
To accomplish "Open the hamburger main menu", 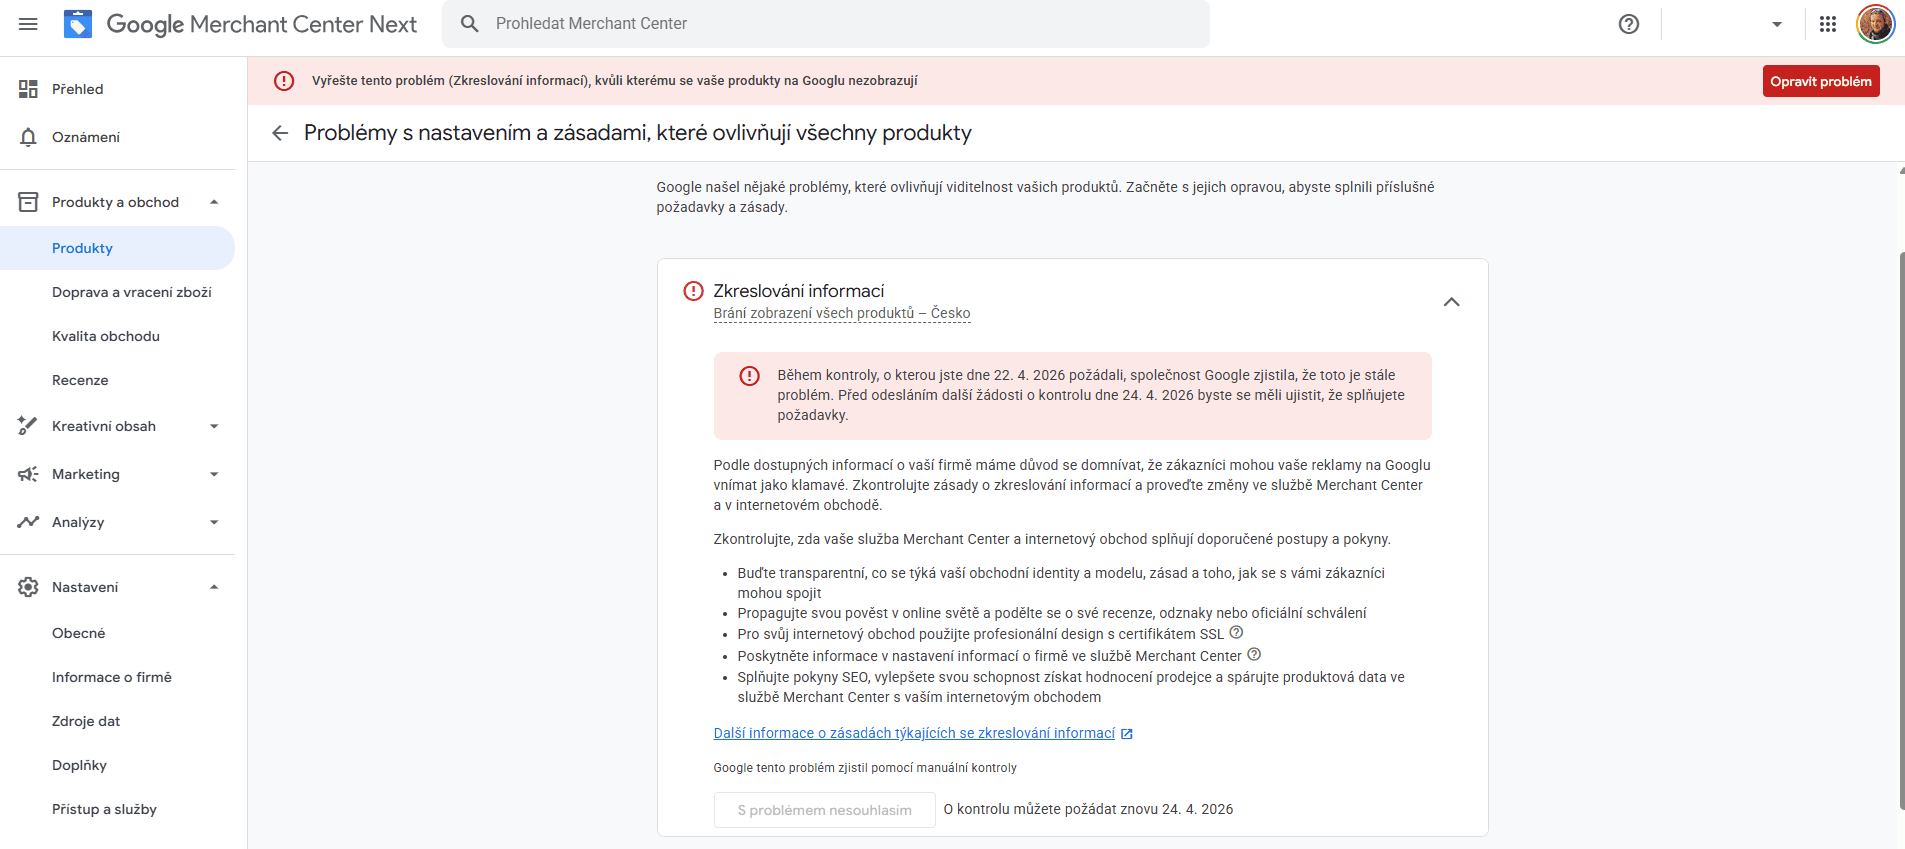I will pyautogui.click(x=28, y=24).
